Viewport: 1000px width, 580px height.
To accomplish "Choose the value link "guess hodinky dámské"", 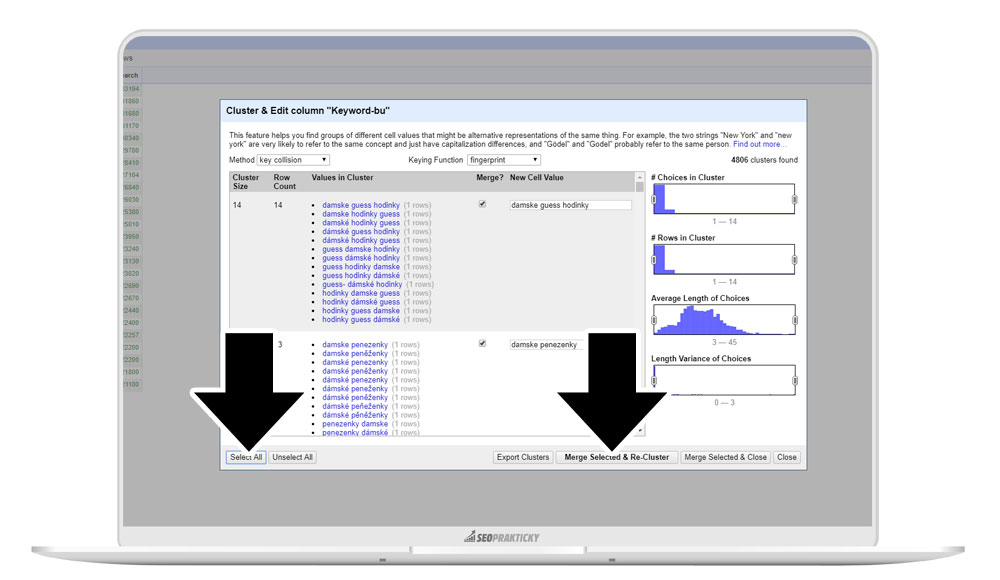I will coord(361,276).
